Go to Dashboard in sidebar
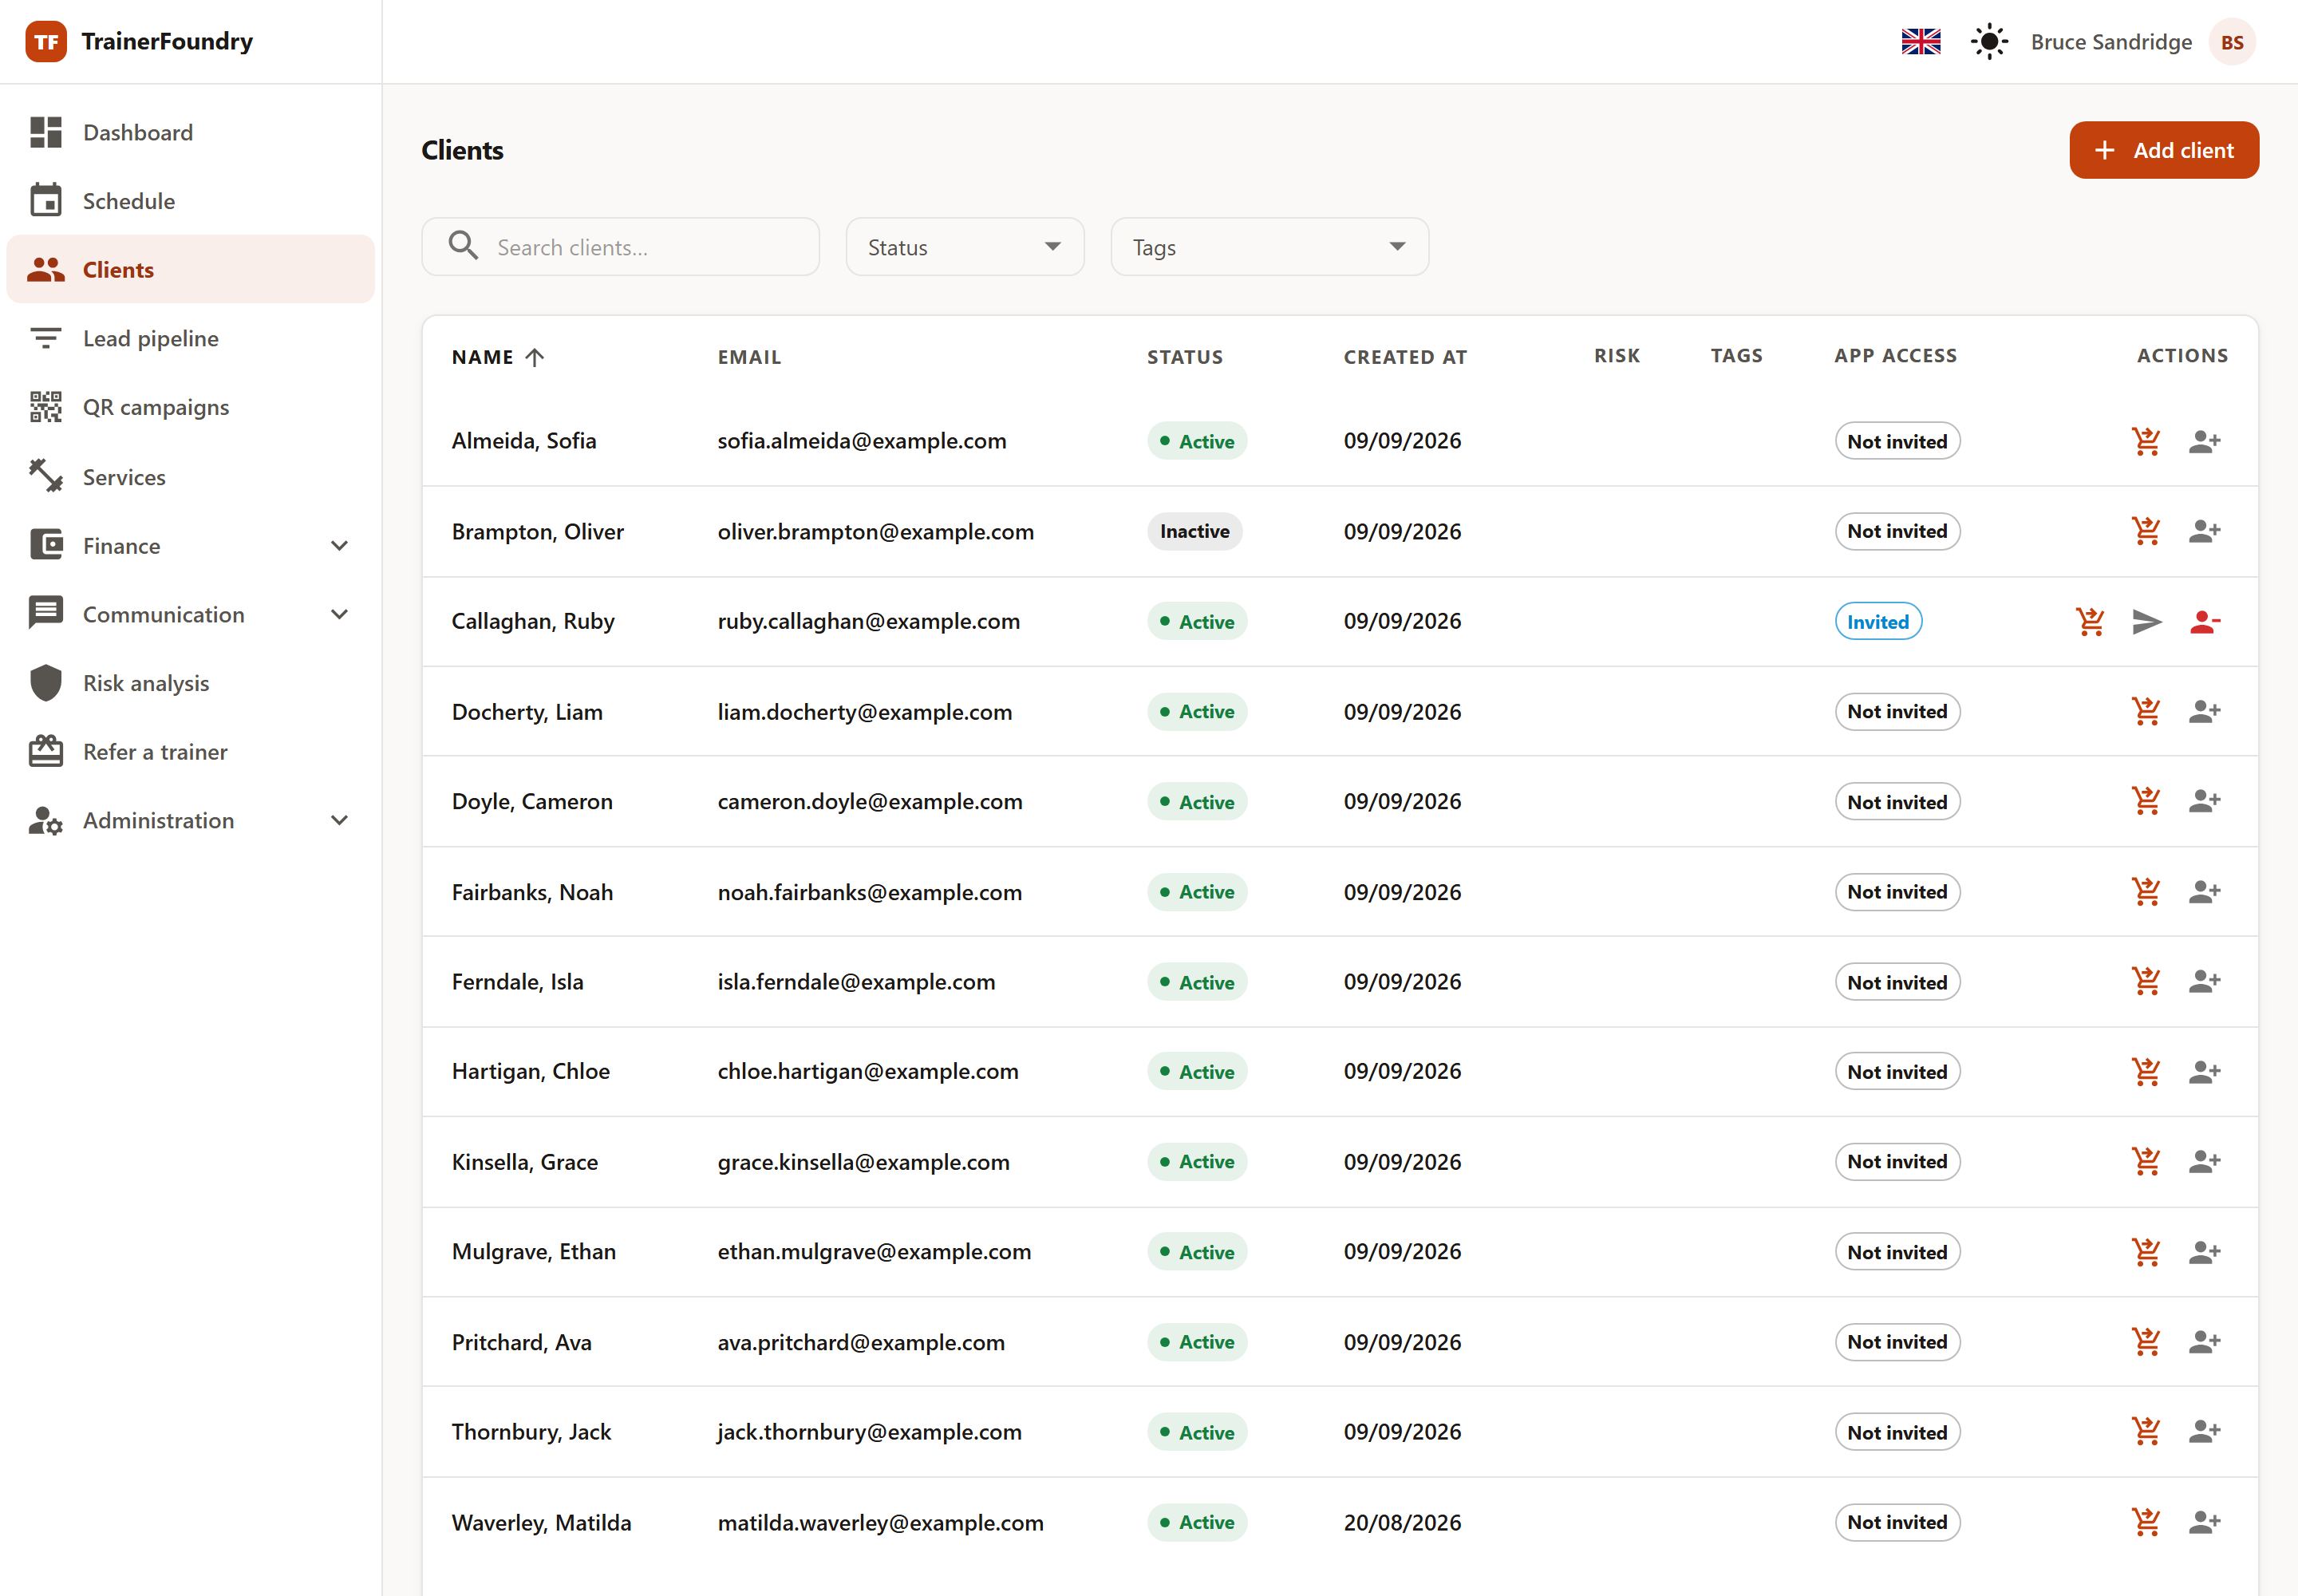The height and width of the screenshot is (1596, 2298). [190, 132]
